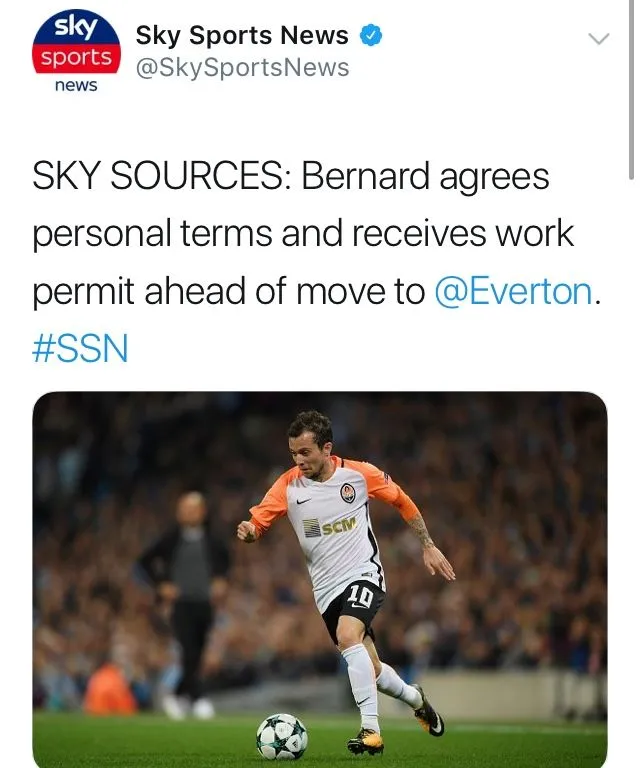Click the club crest on the player's jersey
Image resolution: width=640 pixels, height=768 pixels.
[x=347, y=492]
